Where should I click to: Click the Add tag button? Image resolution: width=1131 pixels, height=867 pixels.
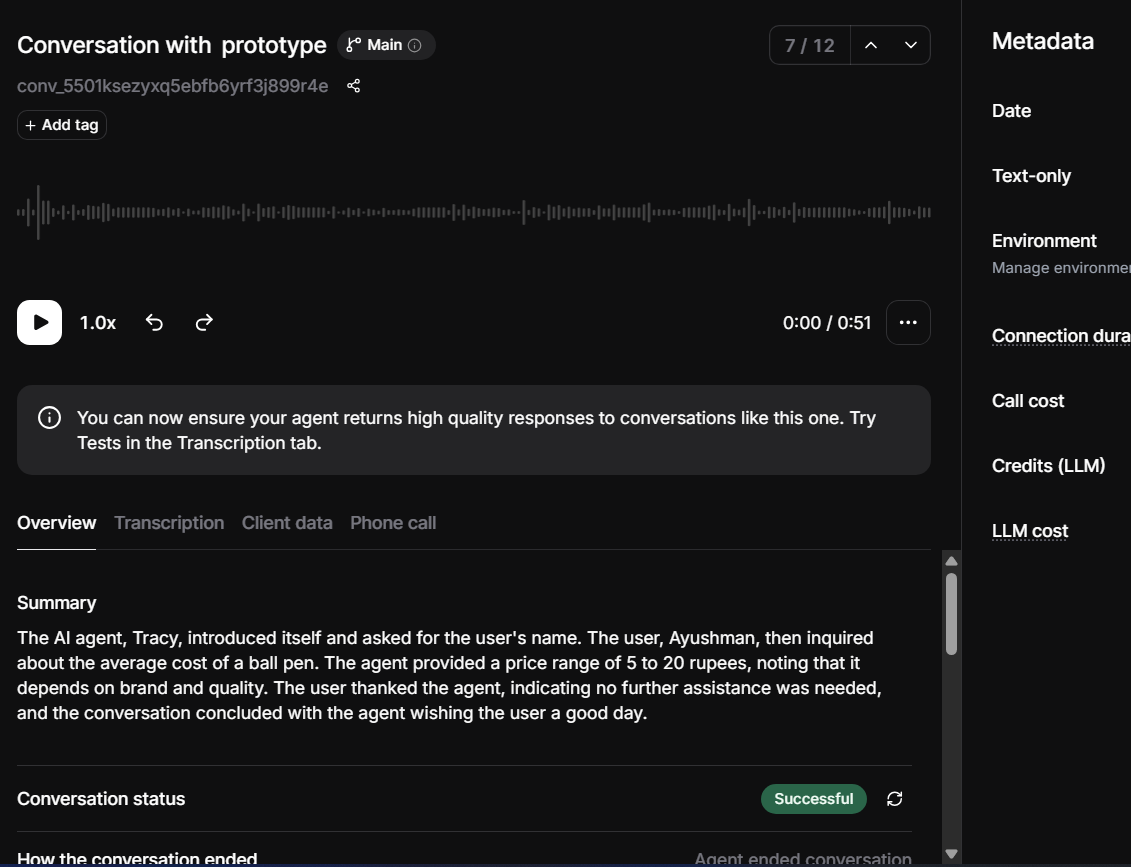(x=62, y=125)
